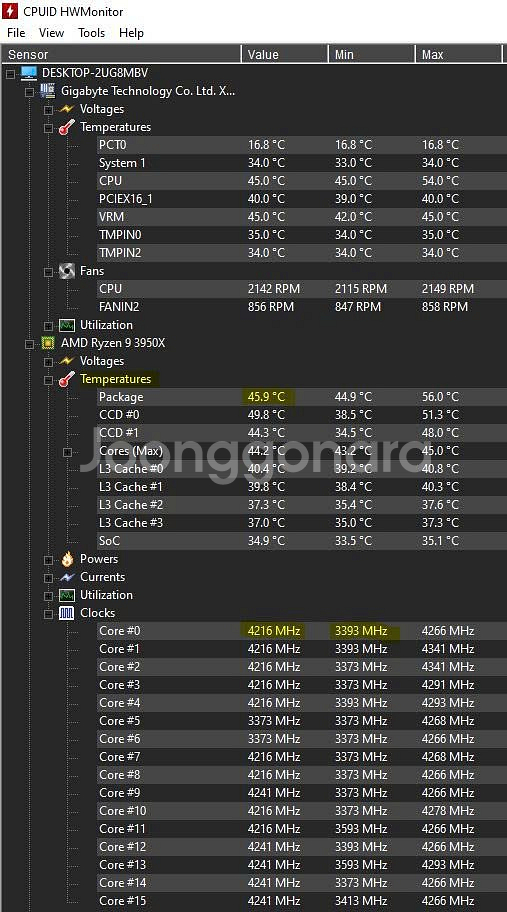Select the TMPIN0 row
507x912 pixels.
301,234
